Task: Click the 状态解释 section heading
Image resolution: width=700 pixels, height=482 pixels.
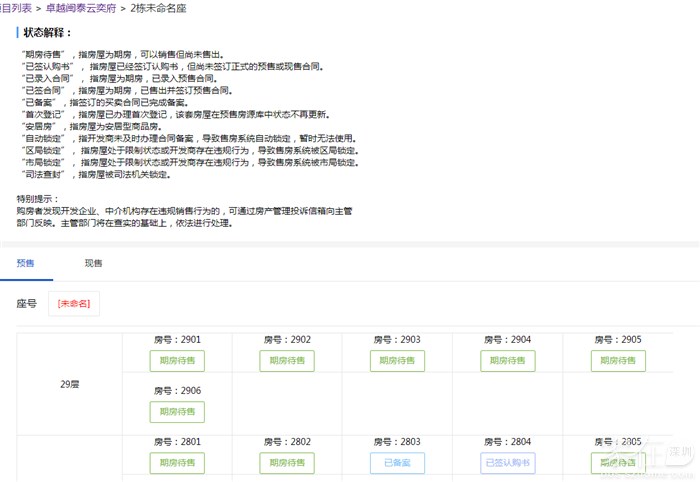Action: pyautogui.click(x=48, y=33)
